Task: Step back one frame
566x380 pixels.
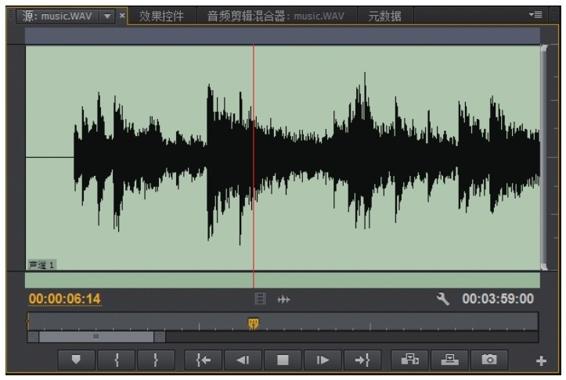Action: click(243, 360)
